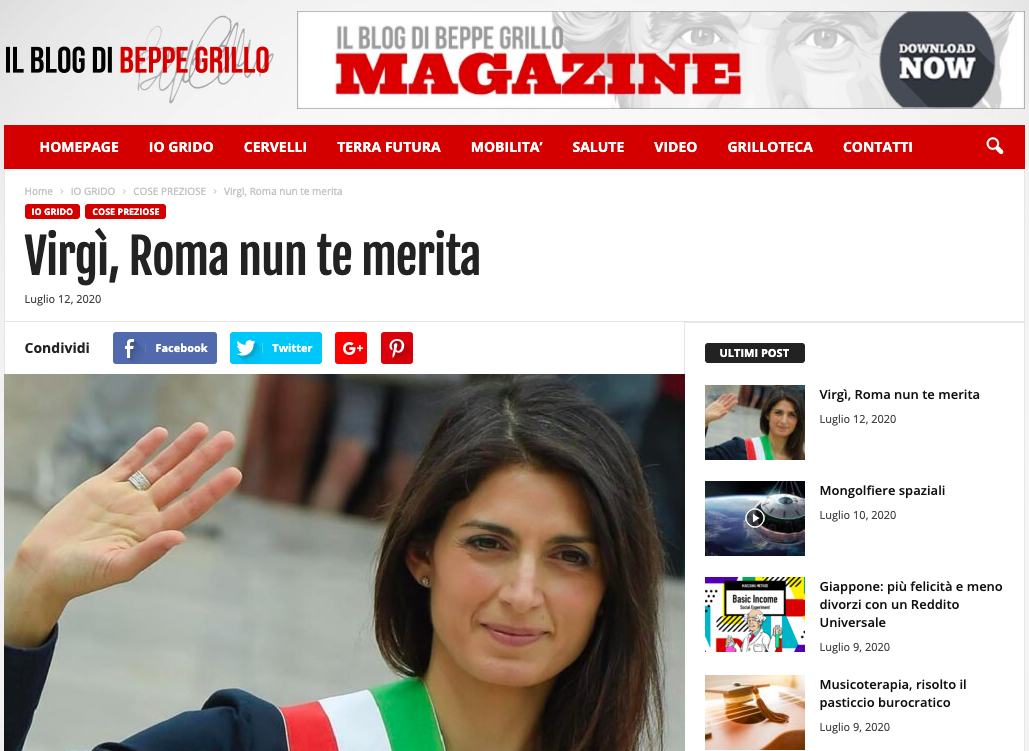This screenshot has width=1029, height=751.
Task: Open the GRILLOTECA menu
Action: (x=770, y=147)
